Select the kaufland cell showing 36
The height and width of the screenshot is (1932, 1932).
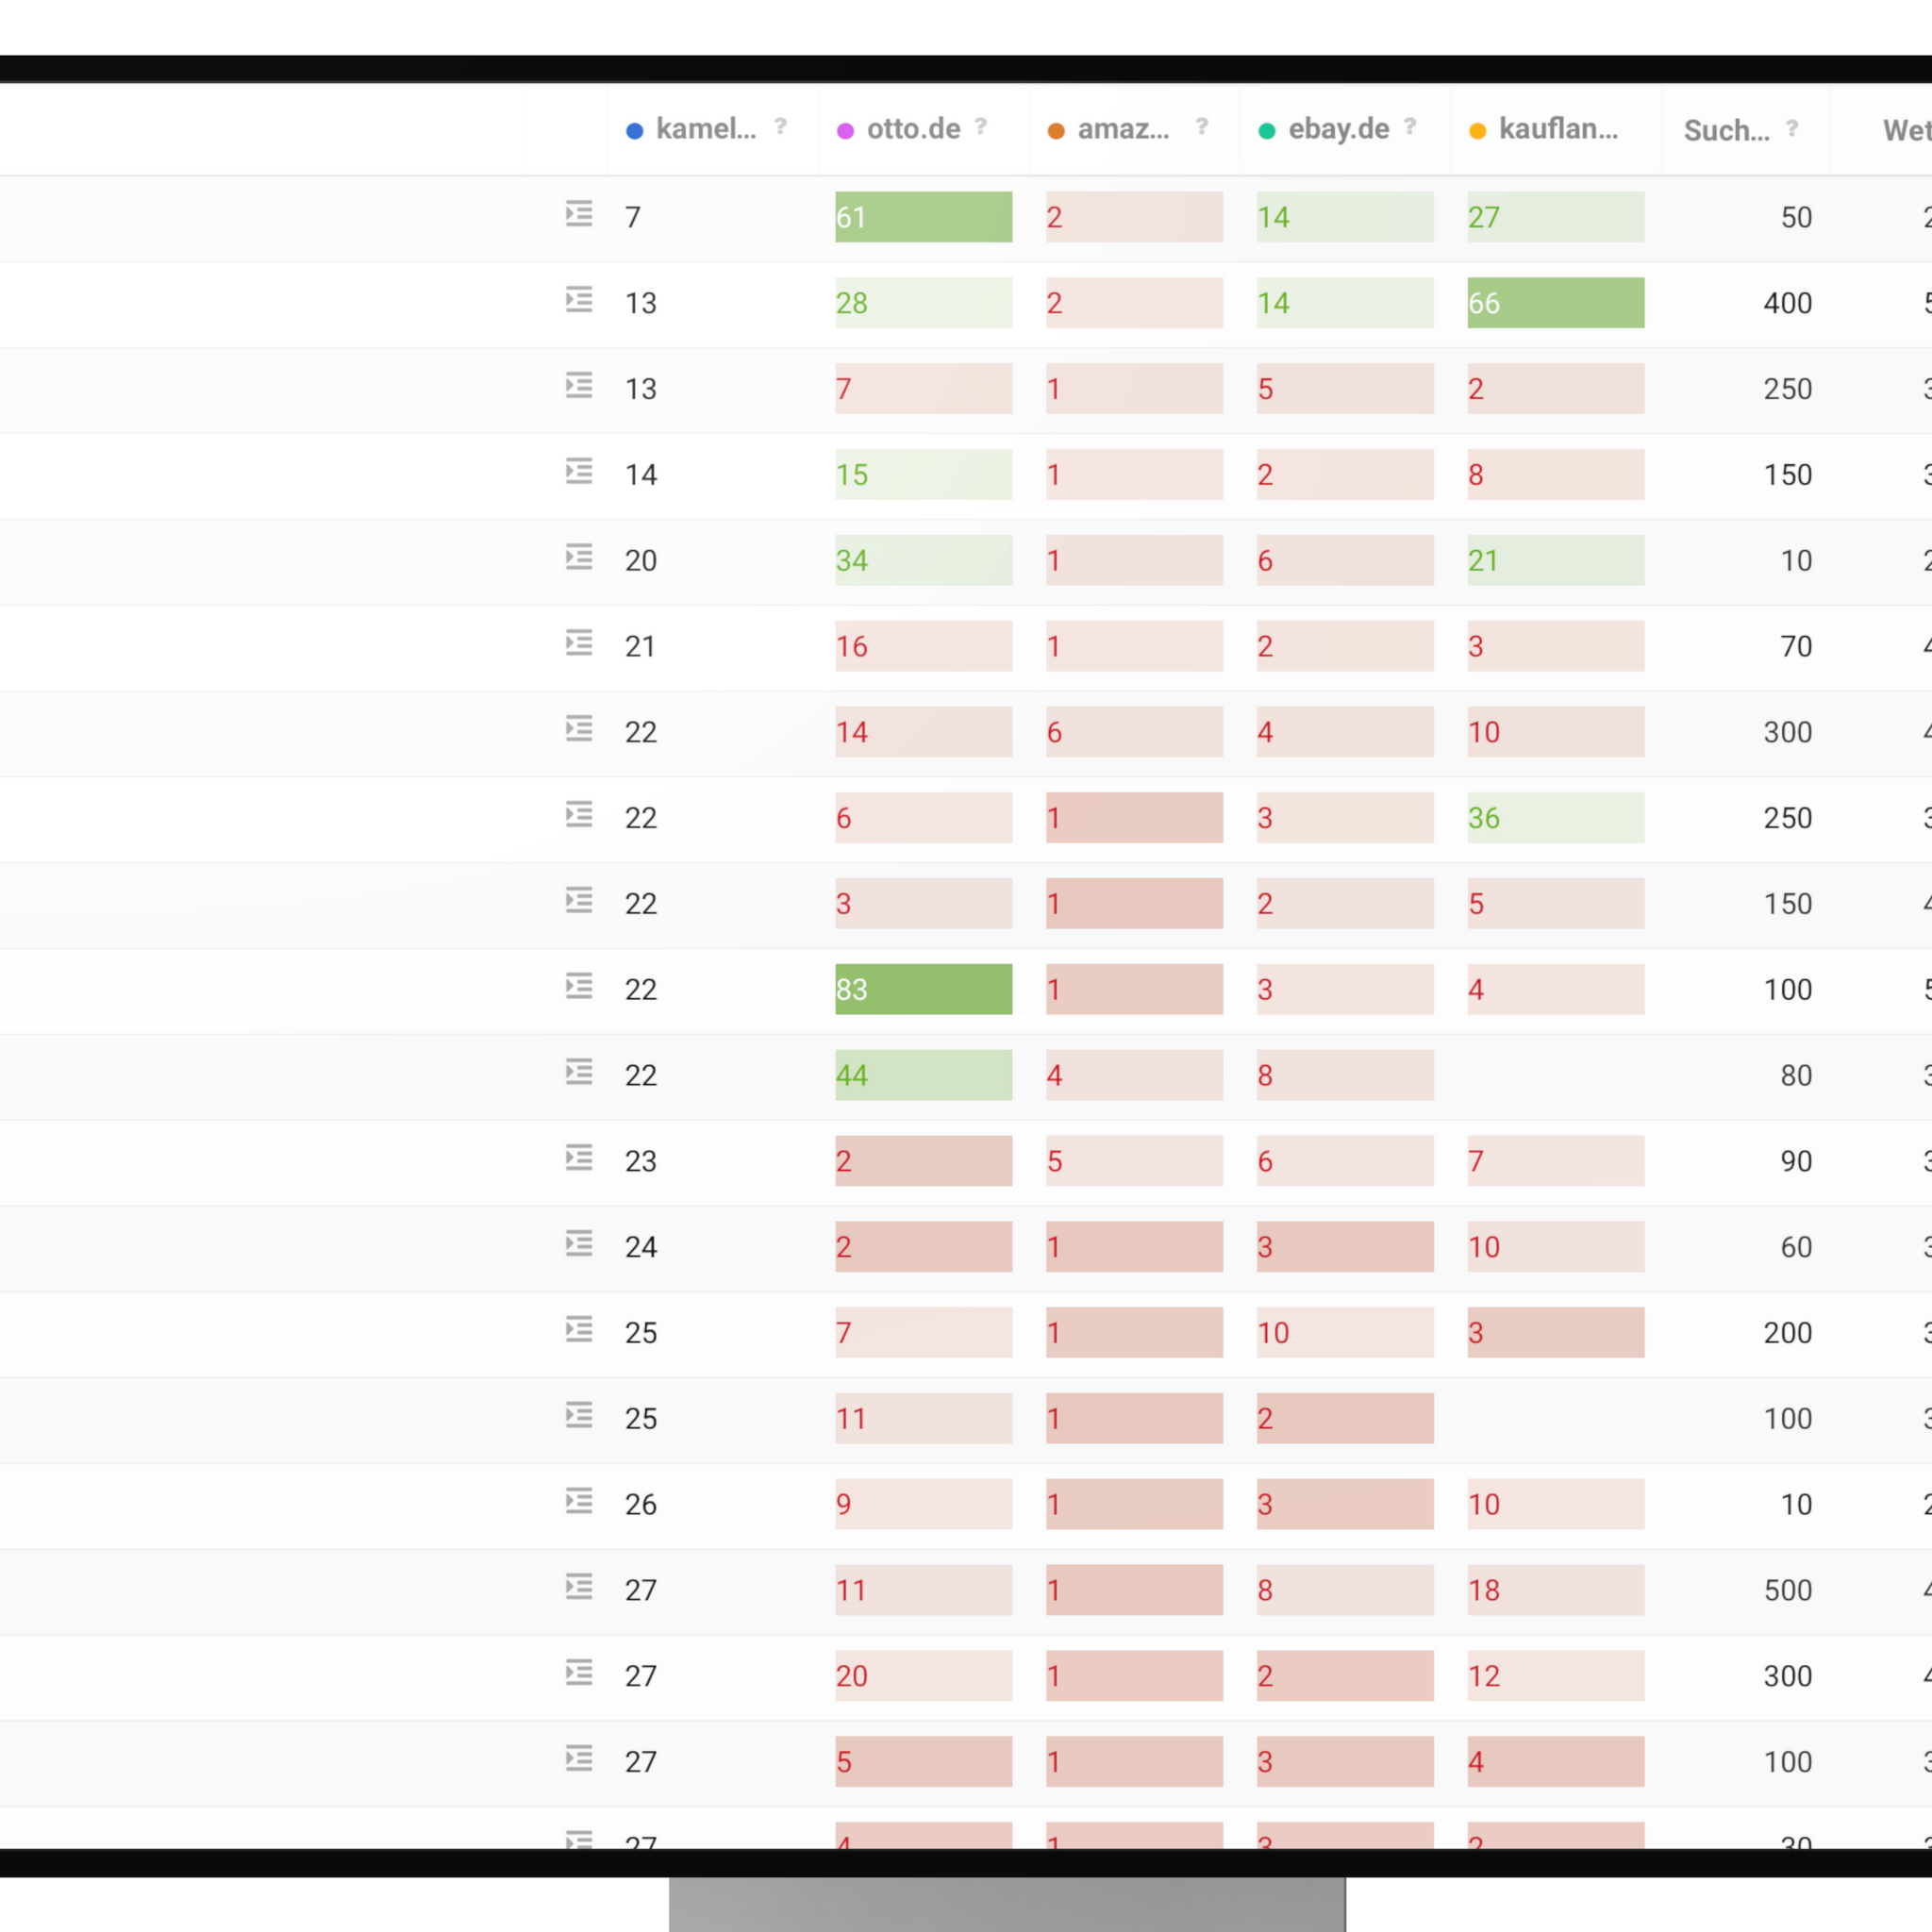[x=1555, y=818]
